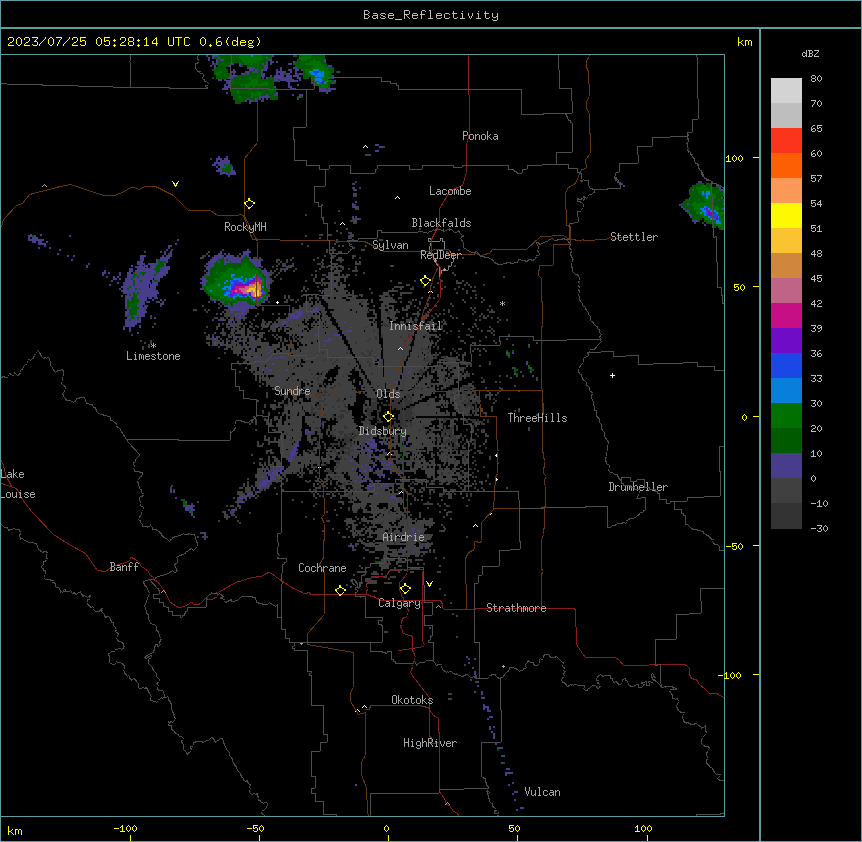
Task: Click the asterisk marker above Limestone
Action: (x=153, y=345)
